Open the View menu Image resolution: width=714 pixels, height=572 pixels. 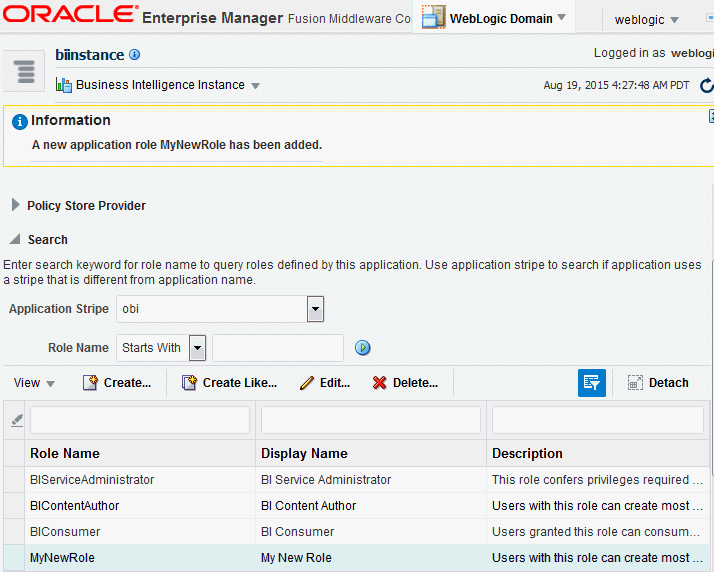[34, 383]
